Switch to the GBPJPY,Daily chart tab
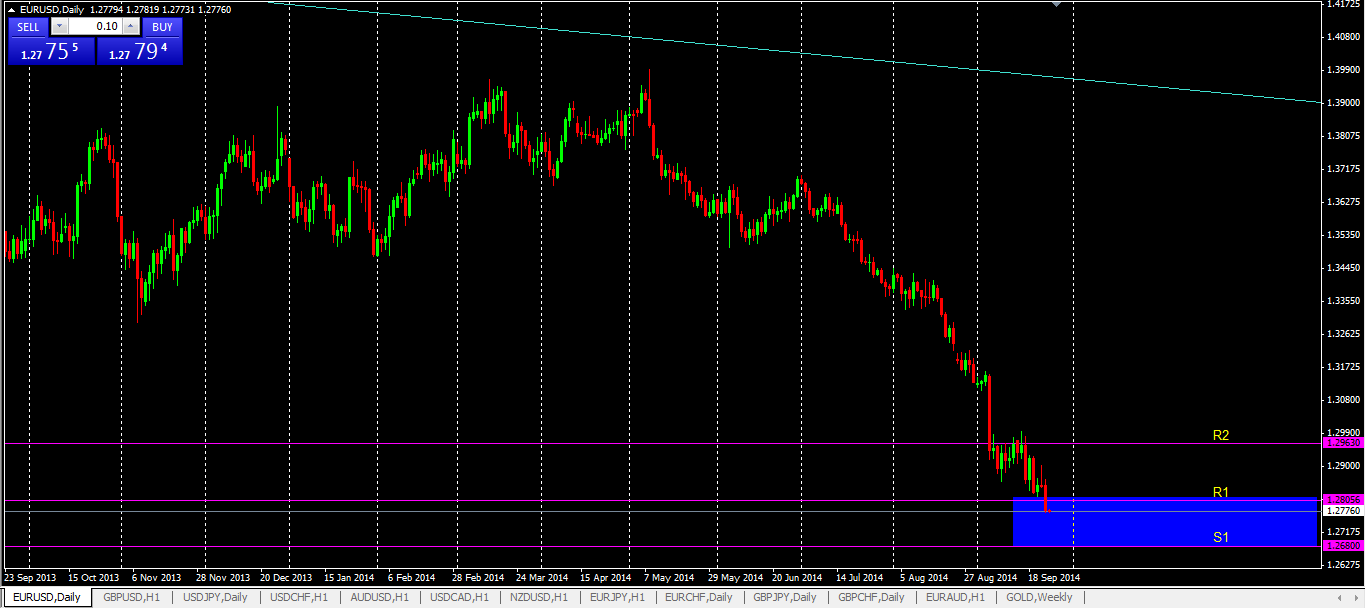1365x609 pixels. pos(785,597)
